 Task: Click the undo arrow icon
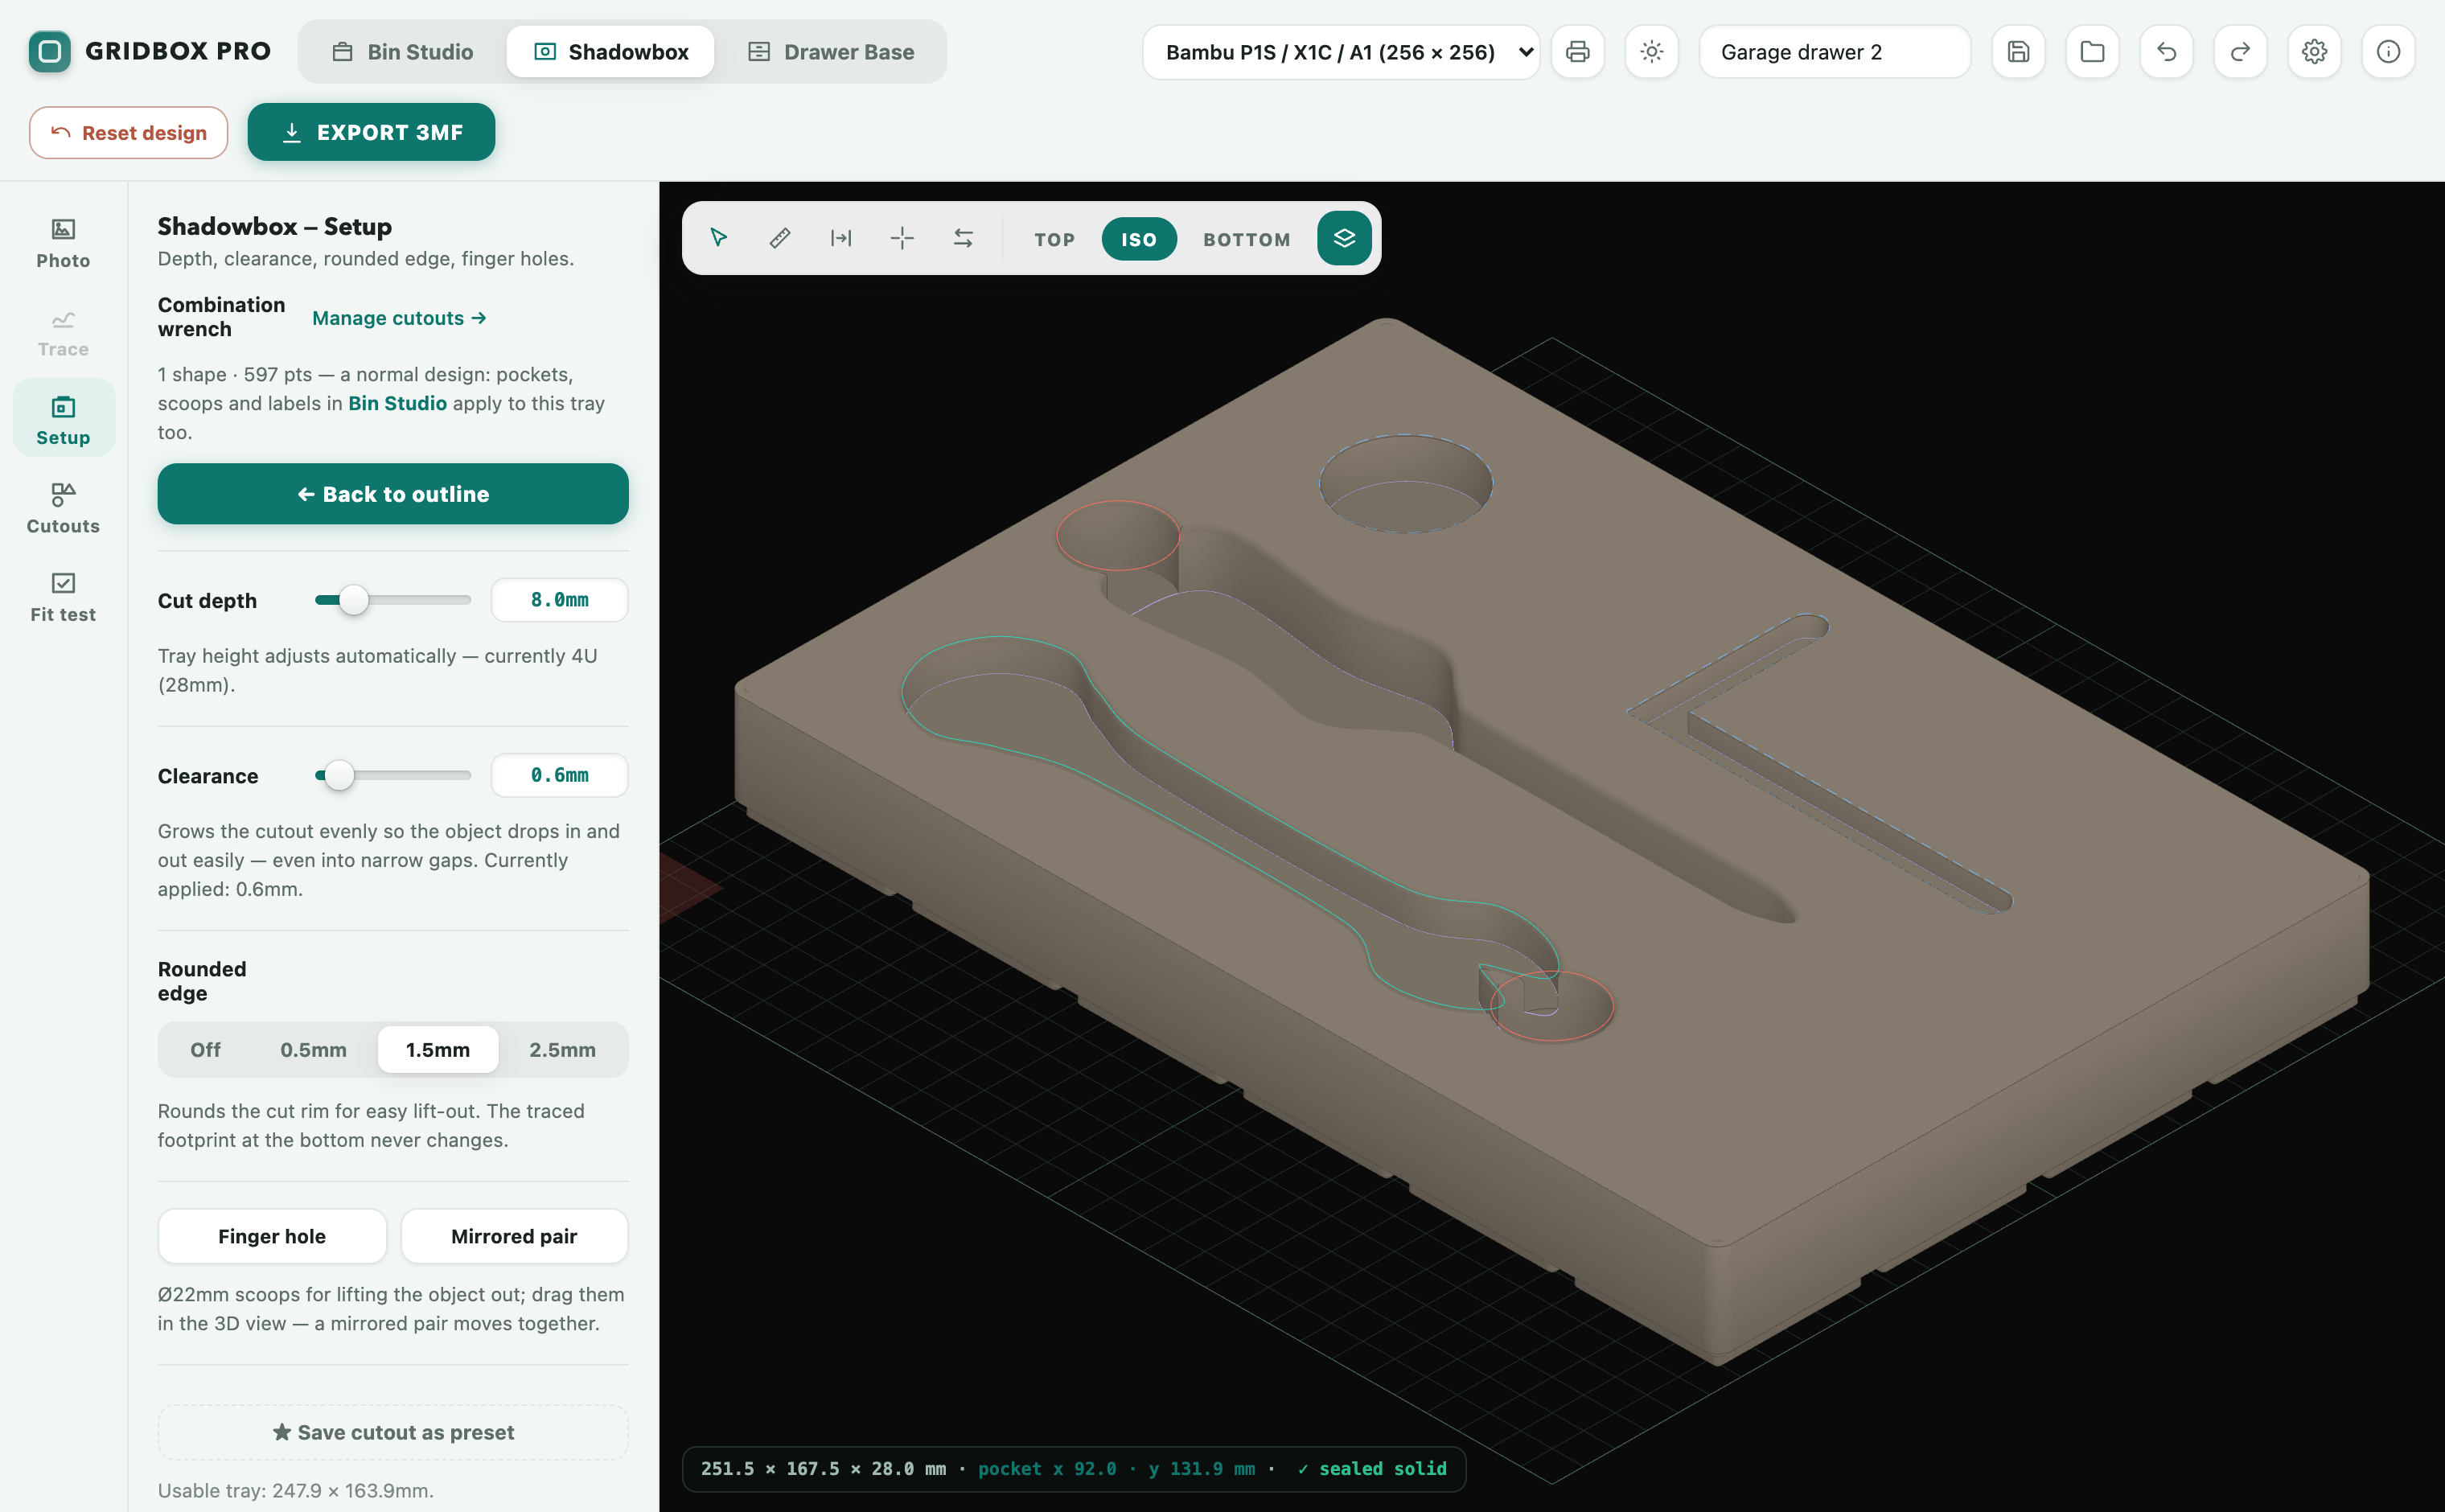2167,52
